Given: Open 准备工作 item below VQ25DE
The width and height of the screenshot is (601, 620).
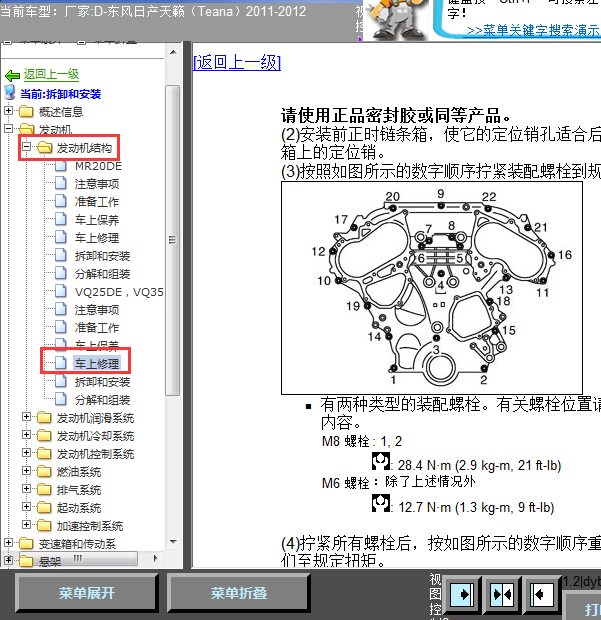Looking at the screenshot, I should pyautogui.click(x=97, y=328).
